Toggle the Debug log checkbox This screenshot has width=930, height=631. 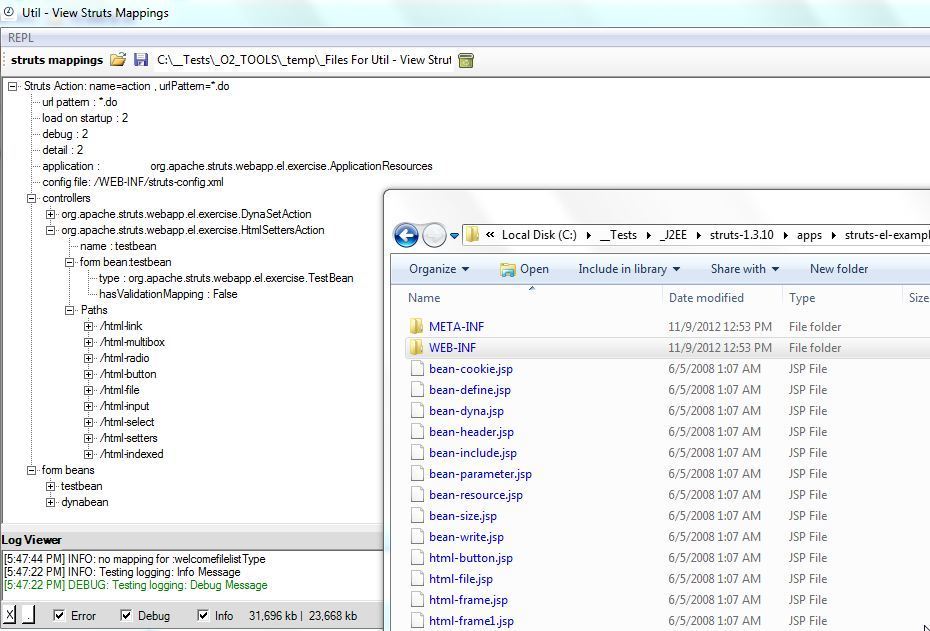tap(126, 615)
